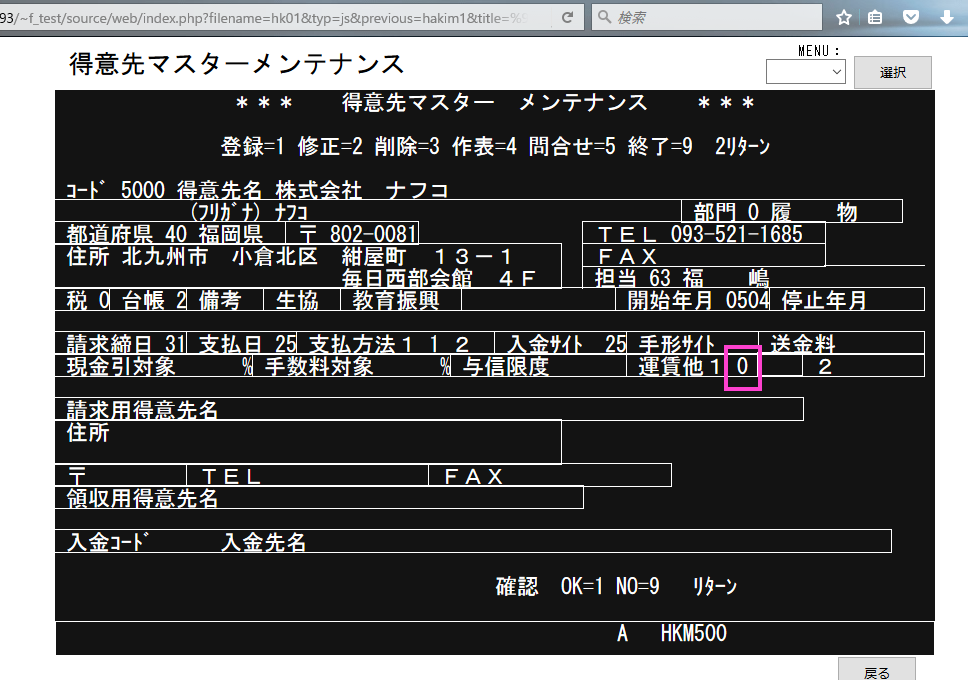The height and width of the screenshot is (680, 968).
Task: Open the MENU dropdown
Action: 805,72
